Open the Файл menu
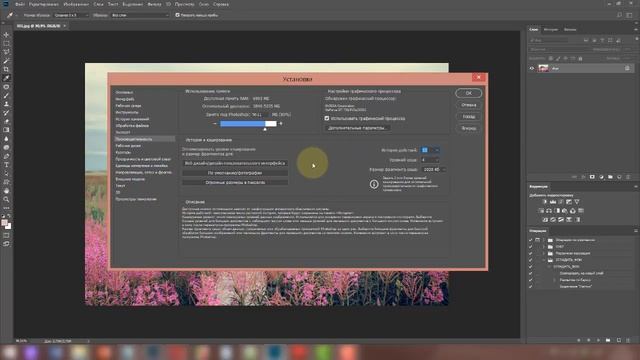 click(x=20, y=4)
